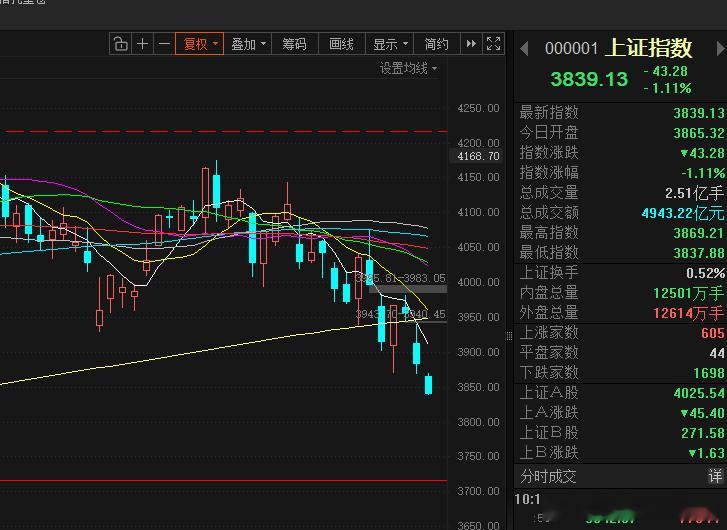Click 外盘总量 12614万手 value
Image resolution: width=727 pixels, height=530 pixels.
pos(688,313)
